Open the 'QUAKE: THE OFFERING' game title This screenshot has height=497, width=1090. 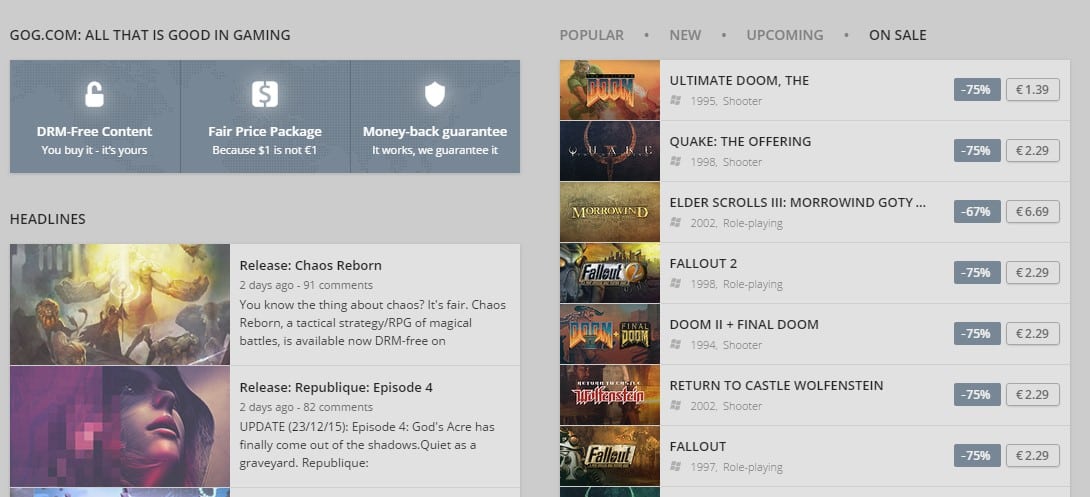point(740,141)
